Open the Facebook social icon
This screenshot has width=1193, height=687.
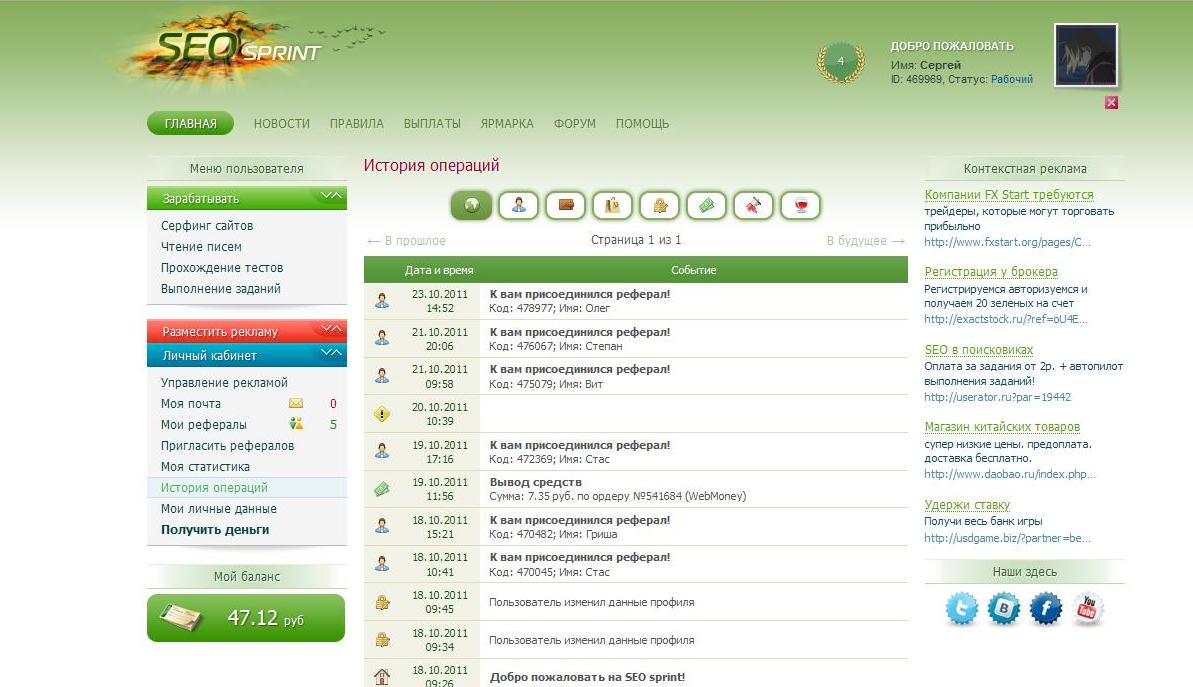pos(1045,609)
